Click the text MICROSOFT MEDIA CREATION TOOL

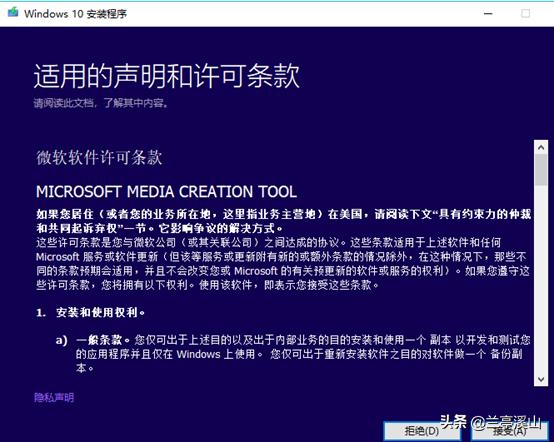166,192
